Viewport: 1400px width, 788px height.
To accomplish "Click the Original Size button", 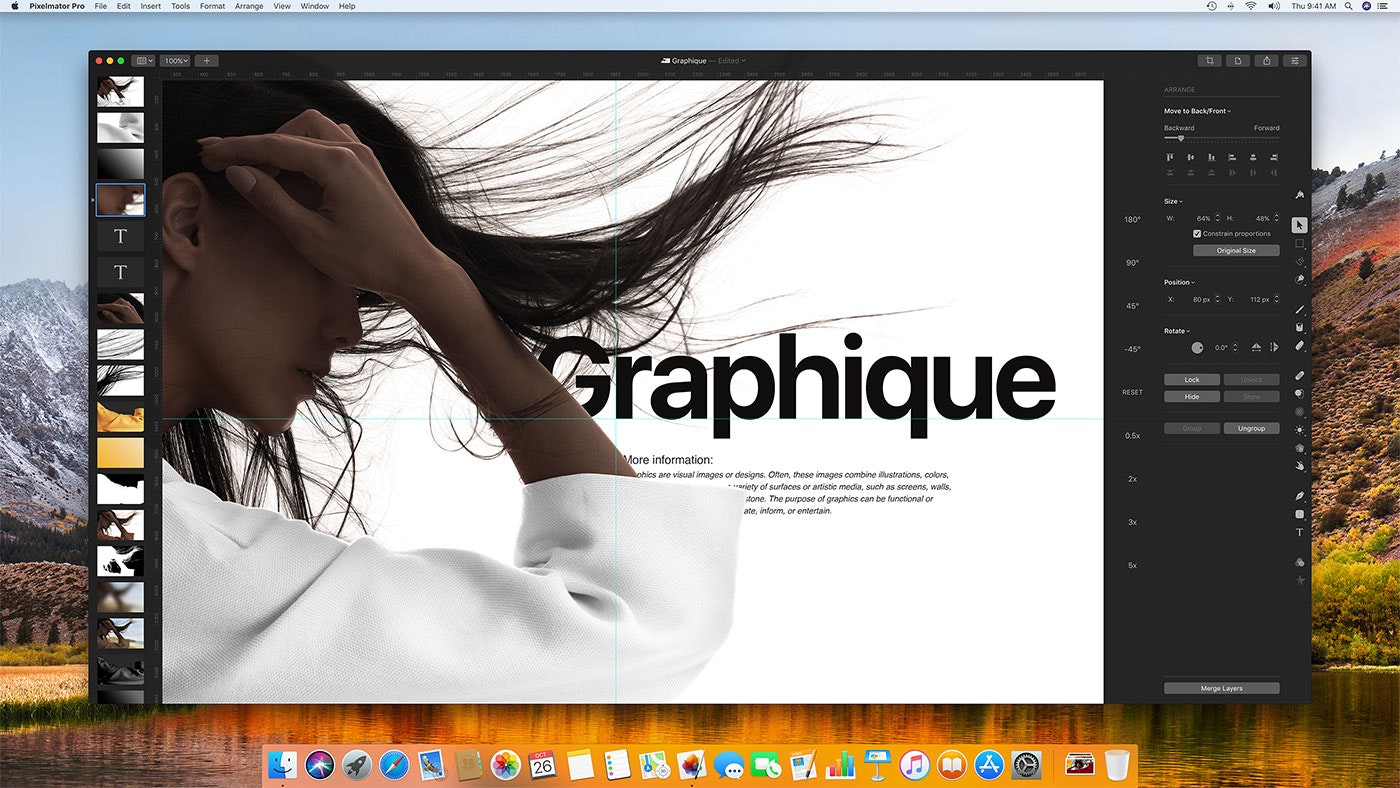I will 1236,250.
